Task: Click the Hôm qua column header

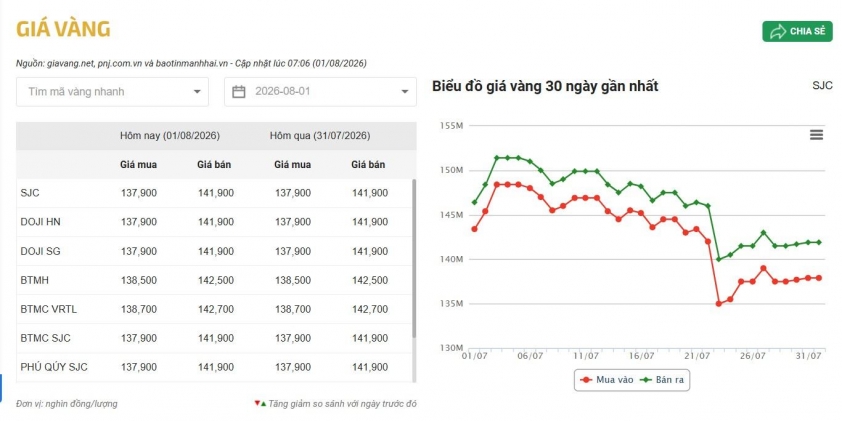Action: point(320,136)
